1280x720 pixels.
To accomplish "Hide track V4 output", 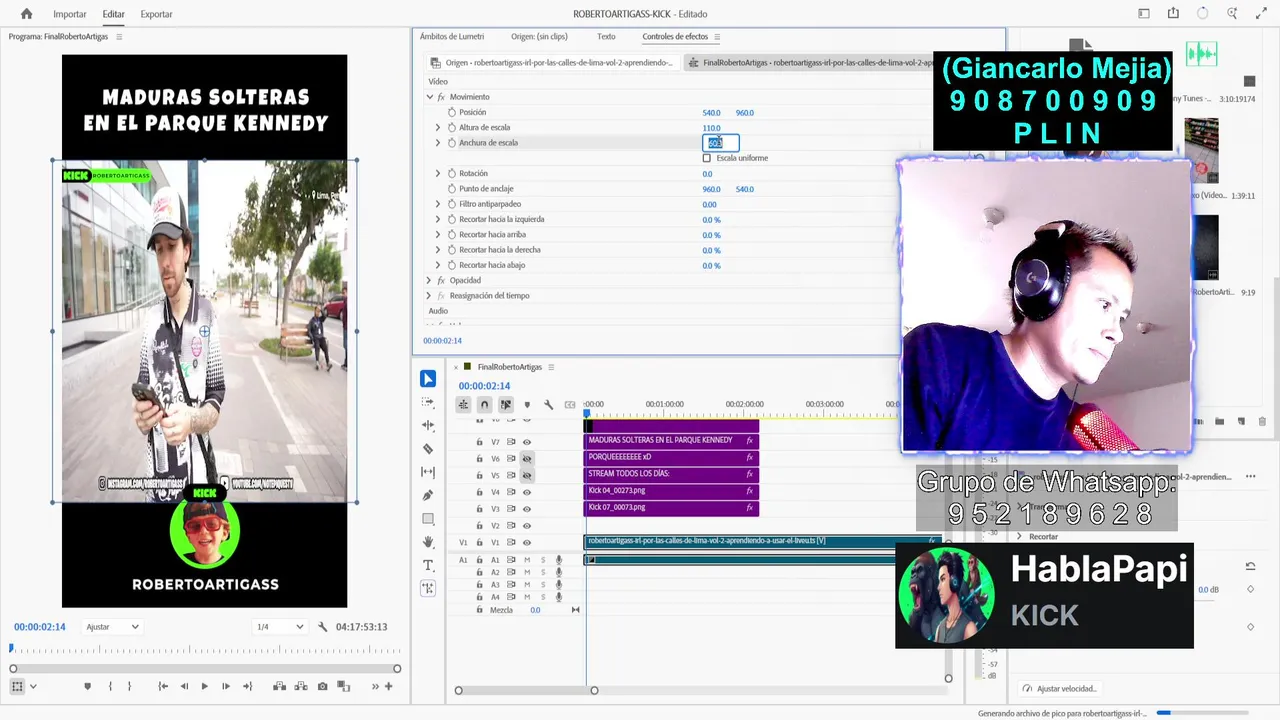I will click(527, 492).
